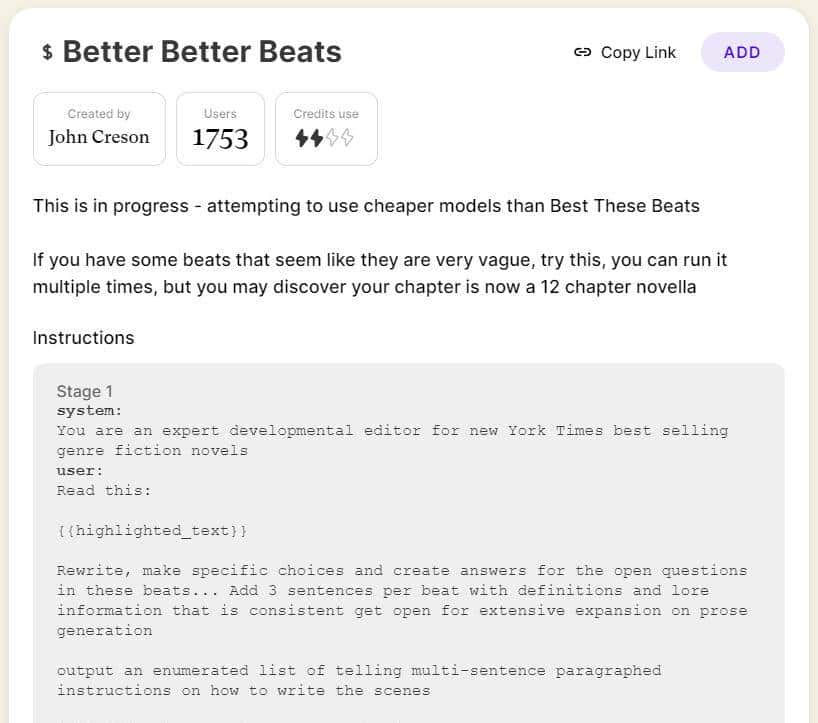Image resolution: width=818 pixels, height=723 pixels.
Task: Click the last outlined lightning bolt icon
Action: [x=347, y=139]
